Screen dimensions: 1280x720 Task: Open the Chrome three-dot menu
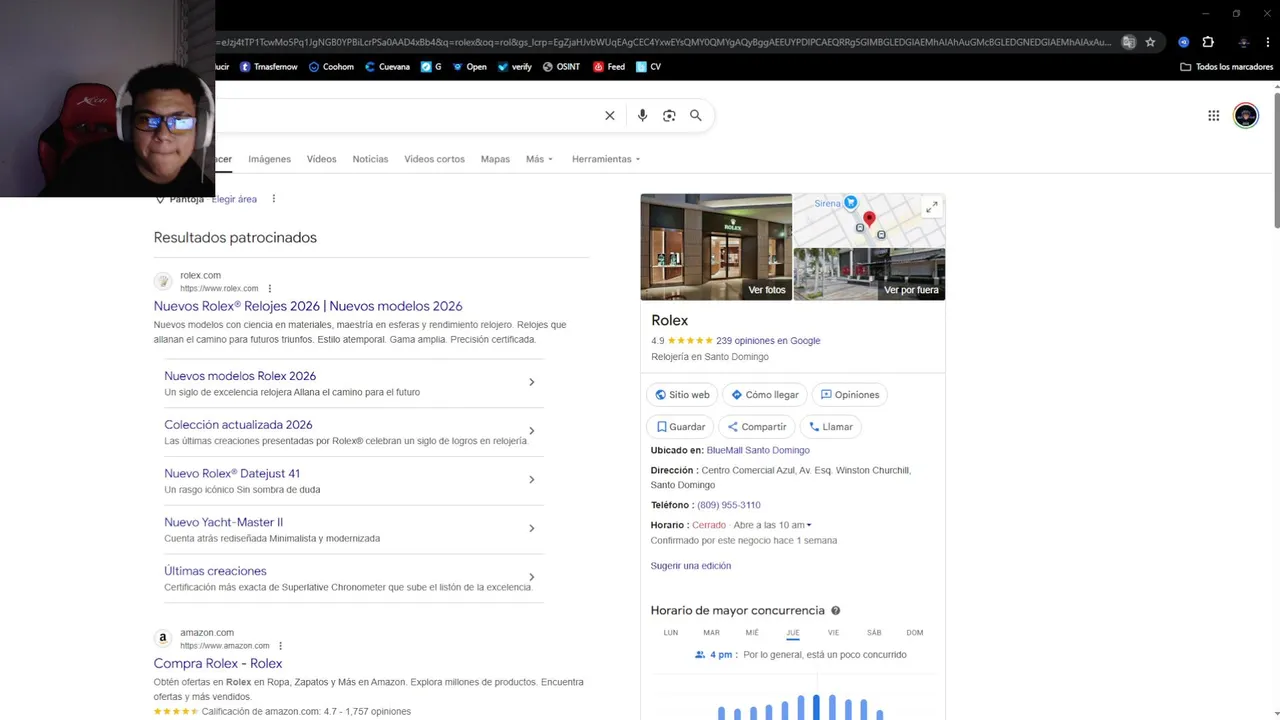(1268, 42)
